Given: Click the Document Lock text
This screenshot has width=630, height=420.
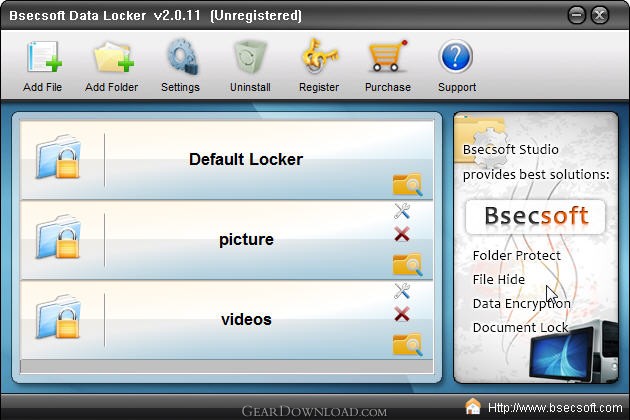Looking at the screenshot, I should pos(520,328).
